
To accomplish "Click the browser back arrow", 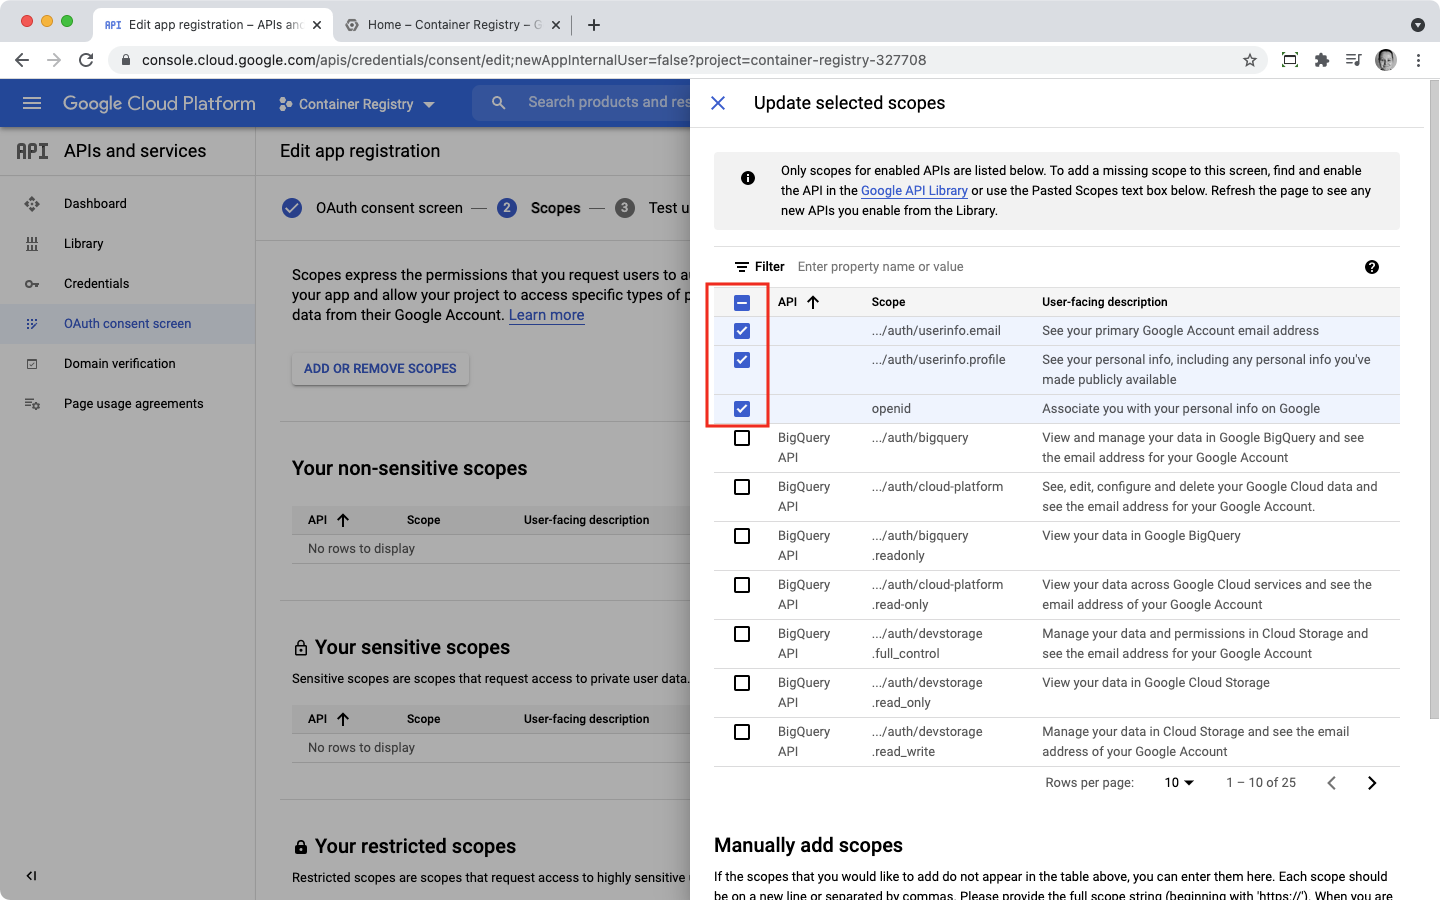I will [x=22, y=60].
